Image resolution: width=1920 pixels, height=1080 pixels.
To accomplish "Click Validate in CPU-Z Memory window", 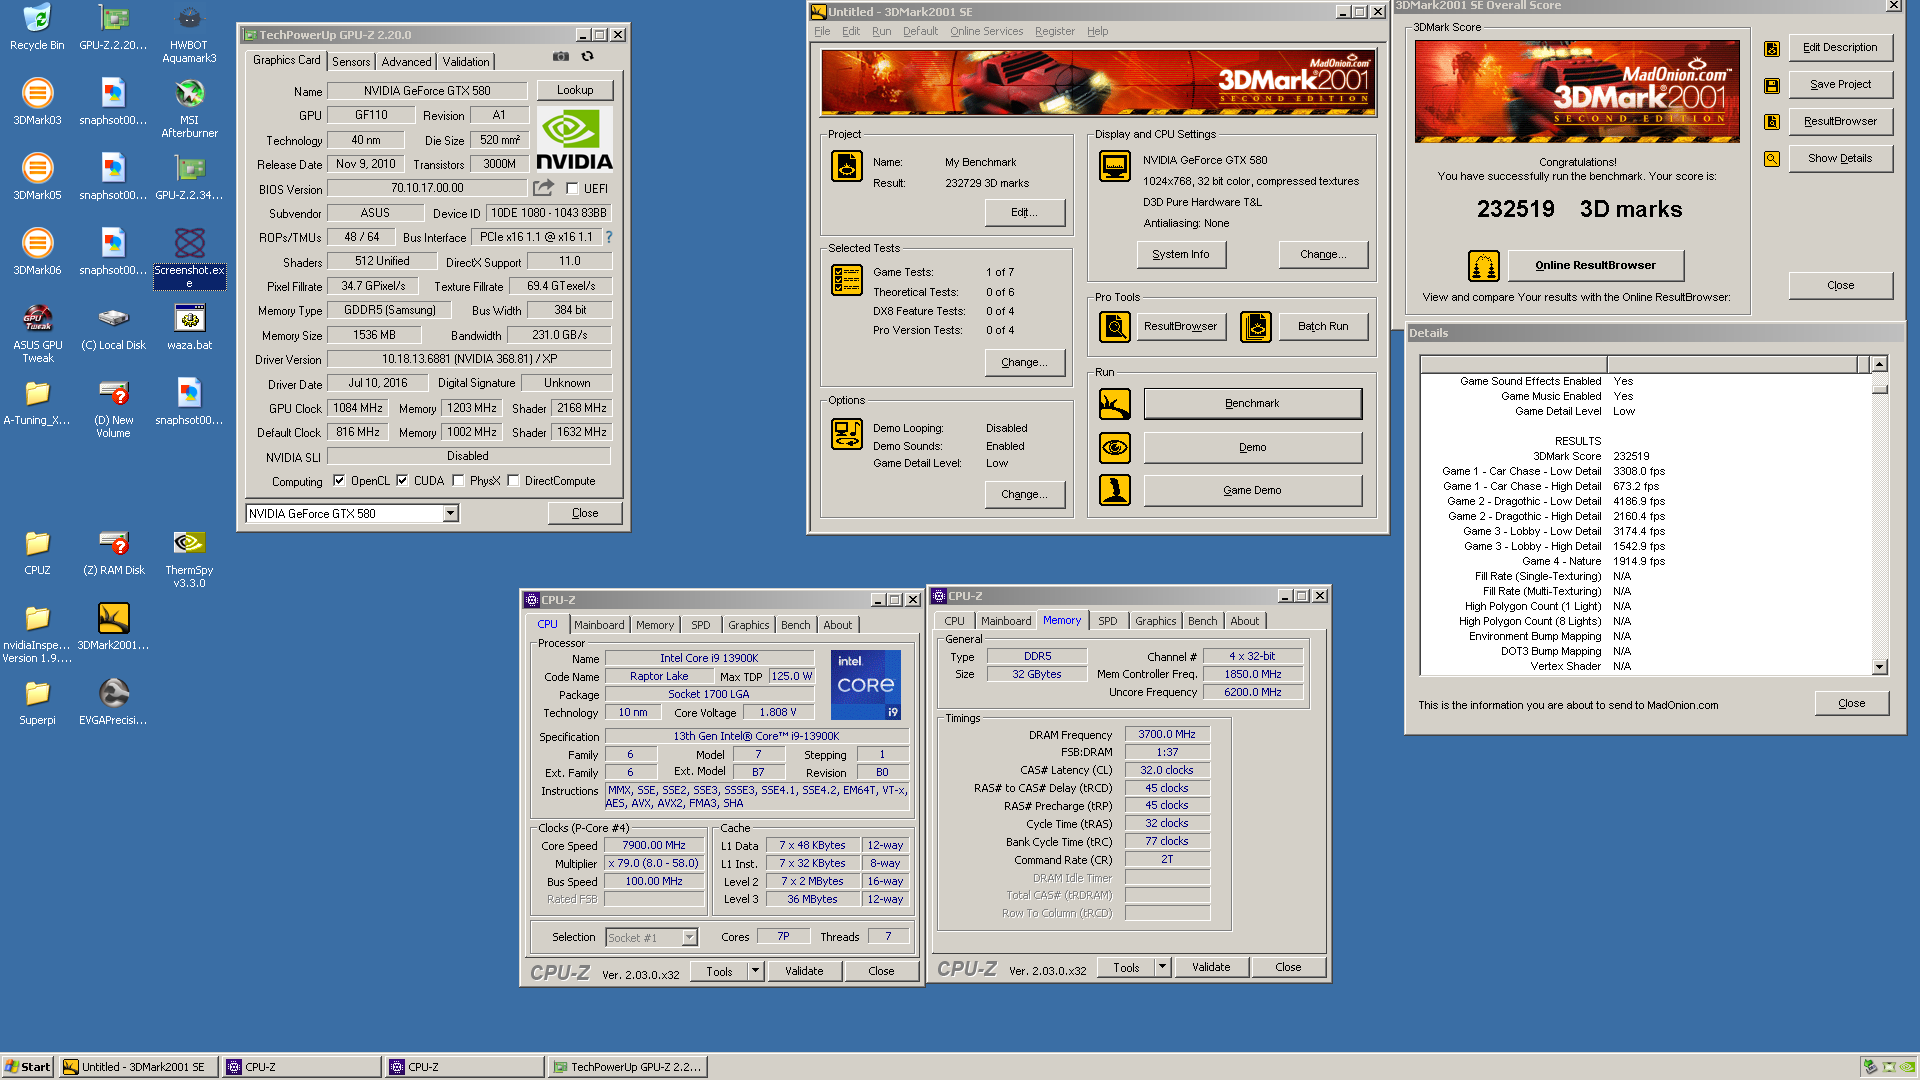I will (1210, 967).
